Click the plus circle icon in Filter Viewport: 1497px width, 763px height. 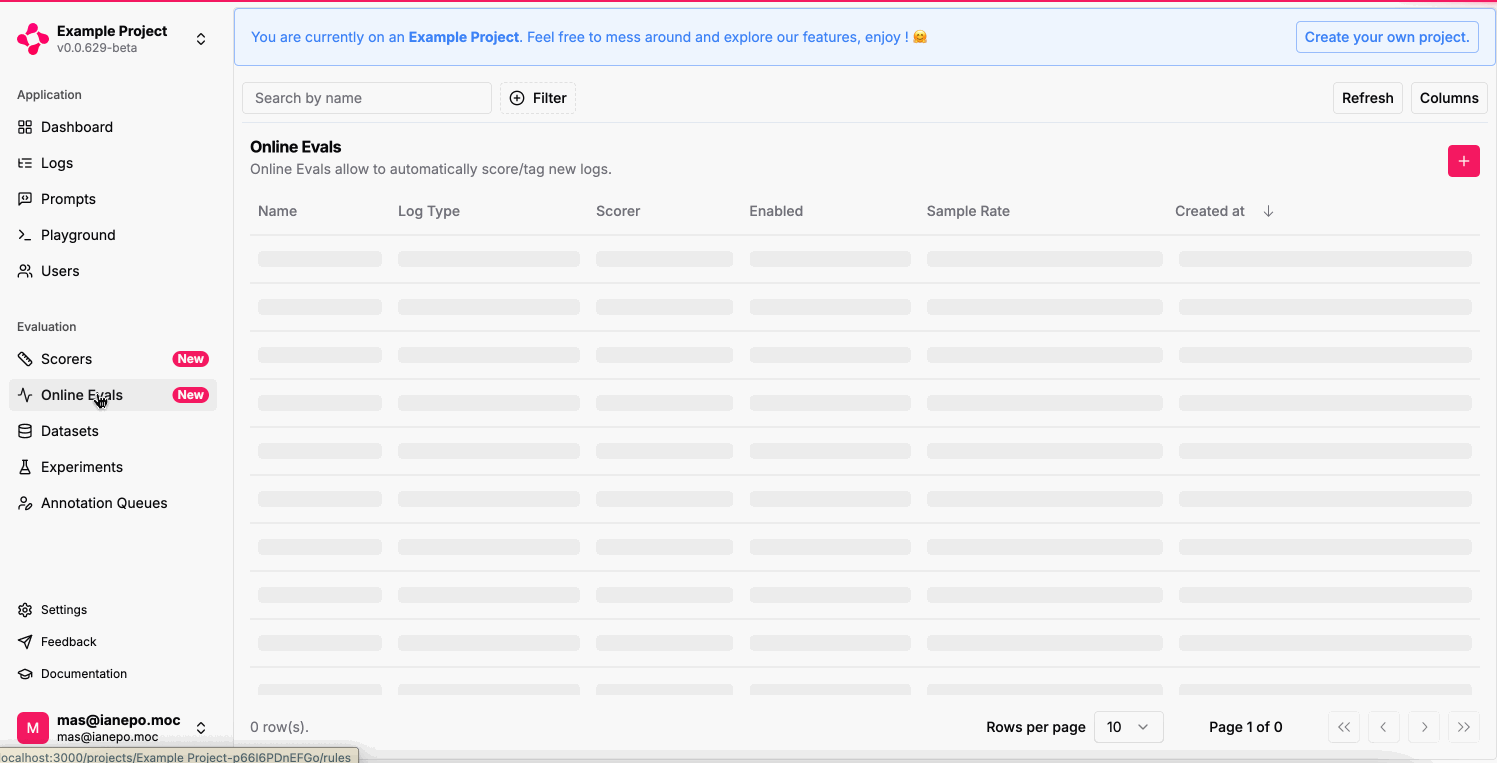(x=517, y=98)
